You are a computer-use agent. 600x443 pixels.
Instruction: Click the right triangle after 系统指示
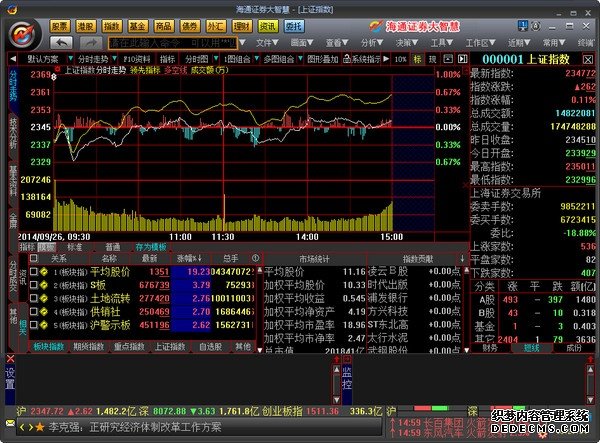click(x=386, y=59)
